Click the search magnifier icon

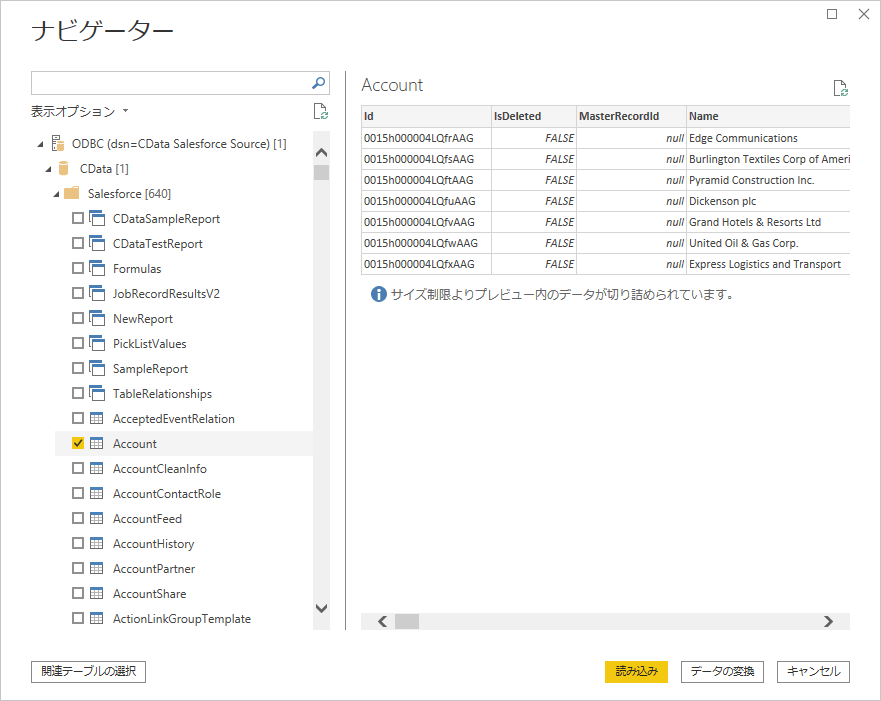tap(319, 83)
